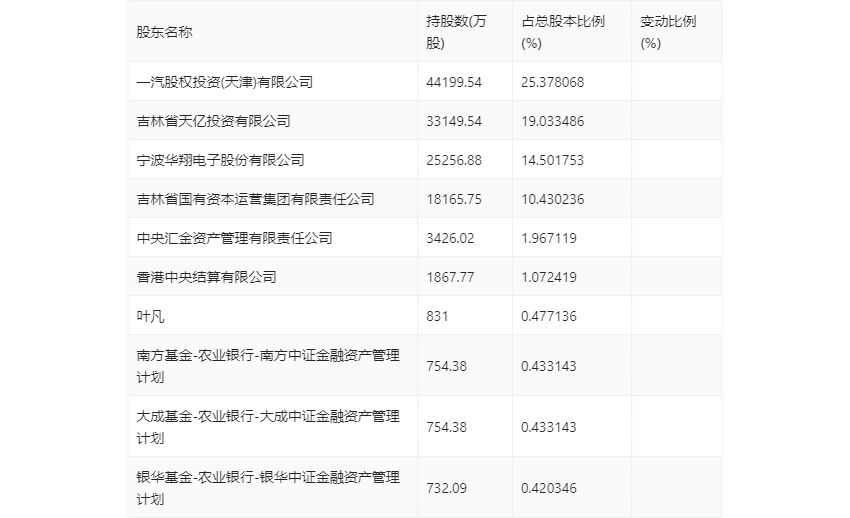Click holding value 33149.54
Screen dimensions: 850x518
point(454,121)
